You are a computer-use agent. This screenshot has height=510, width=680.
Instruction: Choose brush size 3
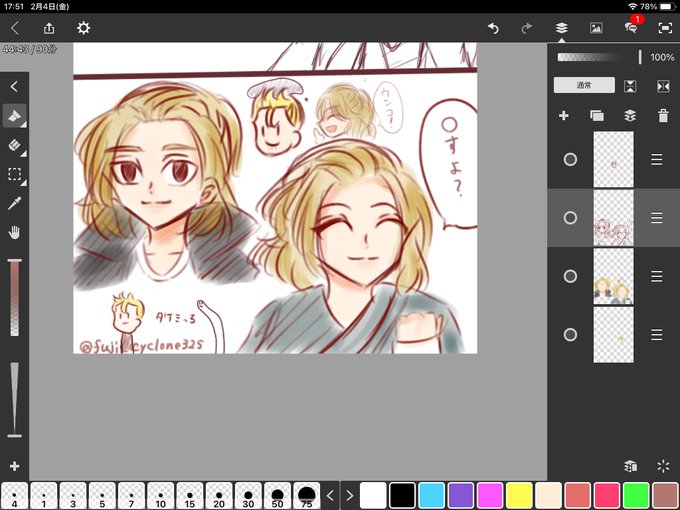[73, 496]
